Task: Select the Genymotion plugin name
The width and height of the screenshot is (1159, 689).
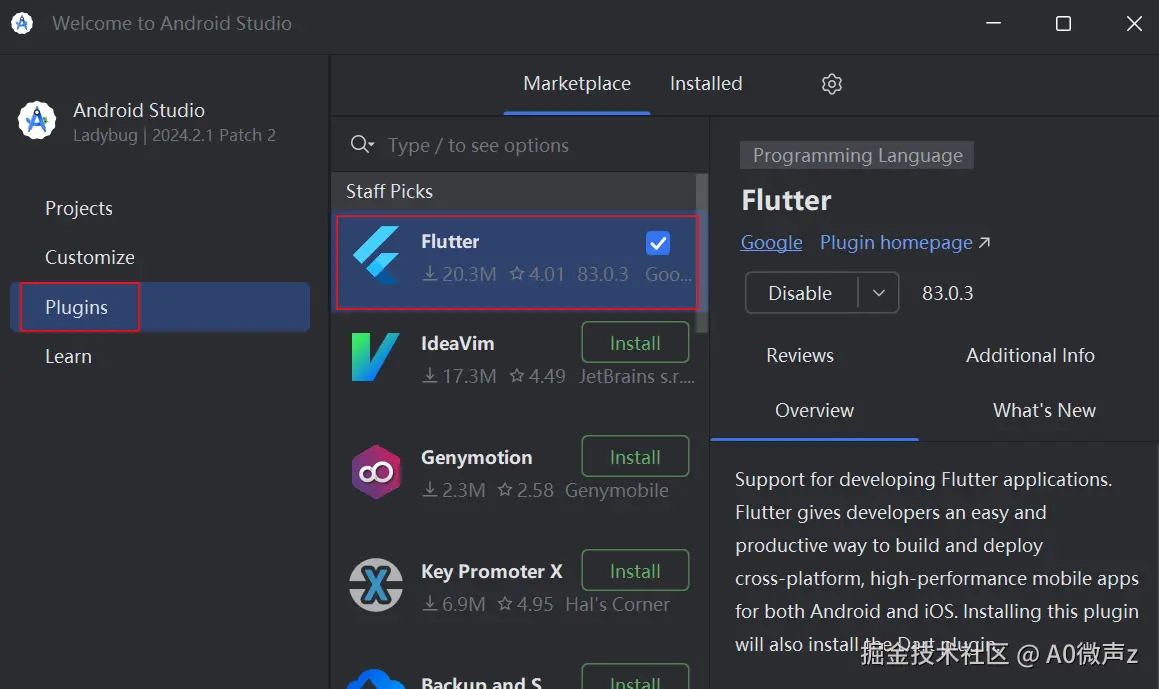Action: click(x=476, y=457)
